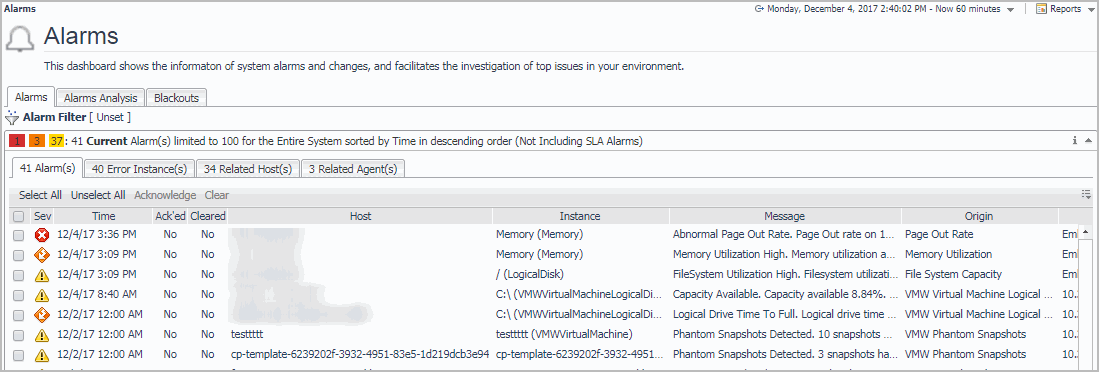Screen dimensions: 1099x372
Task: Check the select-all checkbox in table header
Action: point(18,216)
